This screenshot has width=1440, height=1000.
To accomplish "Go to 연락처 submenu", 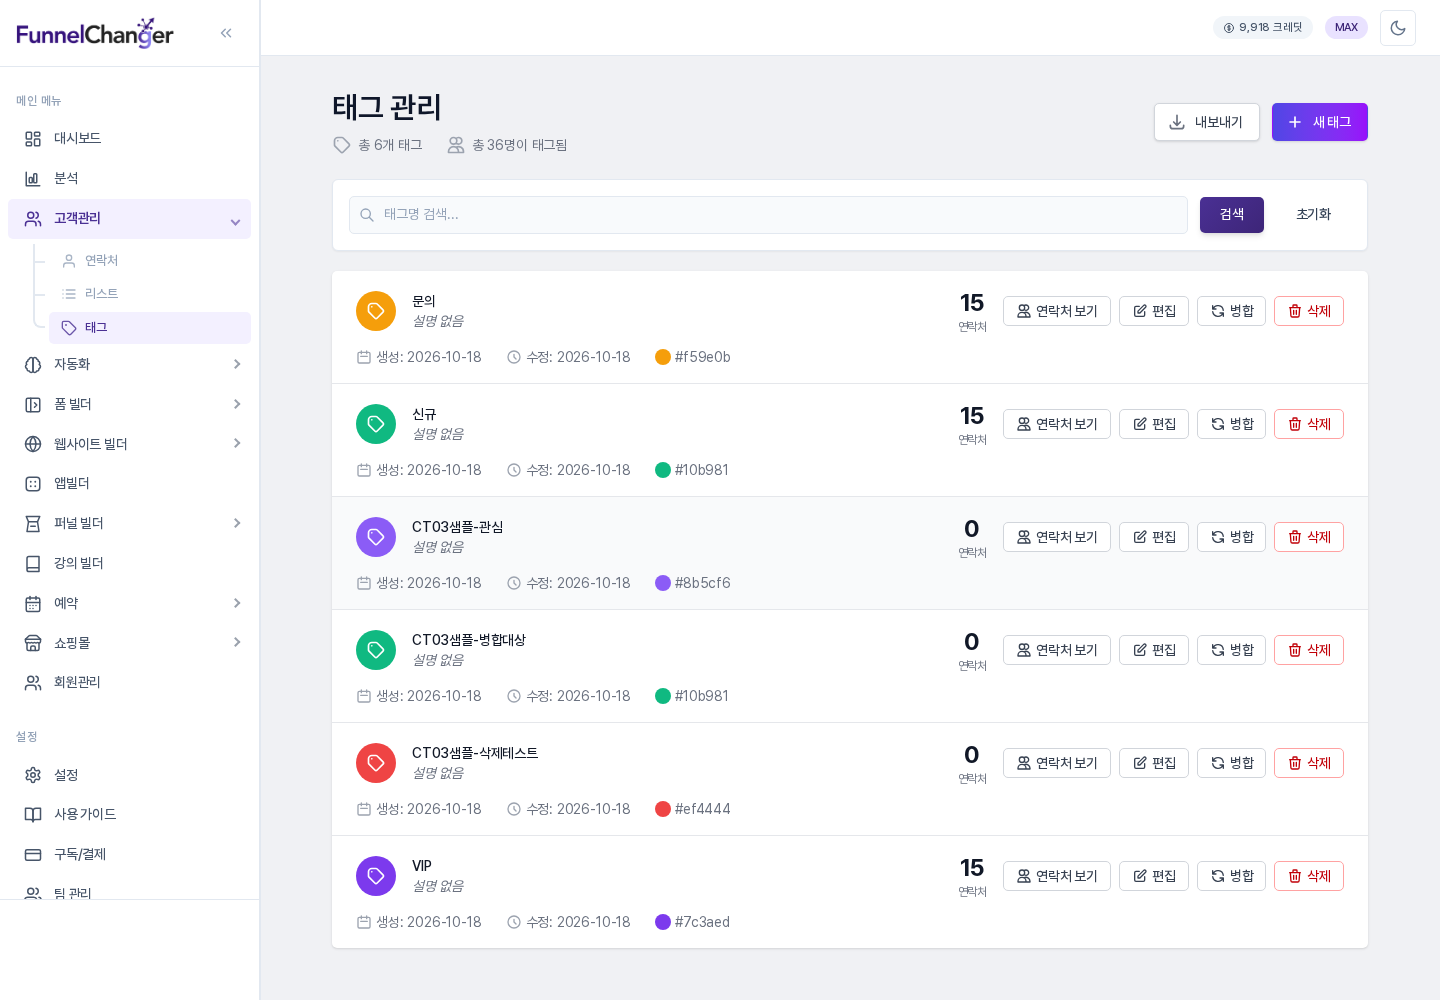I will pyautogui.click(x=150, y=261).
